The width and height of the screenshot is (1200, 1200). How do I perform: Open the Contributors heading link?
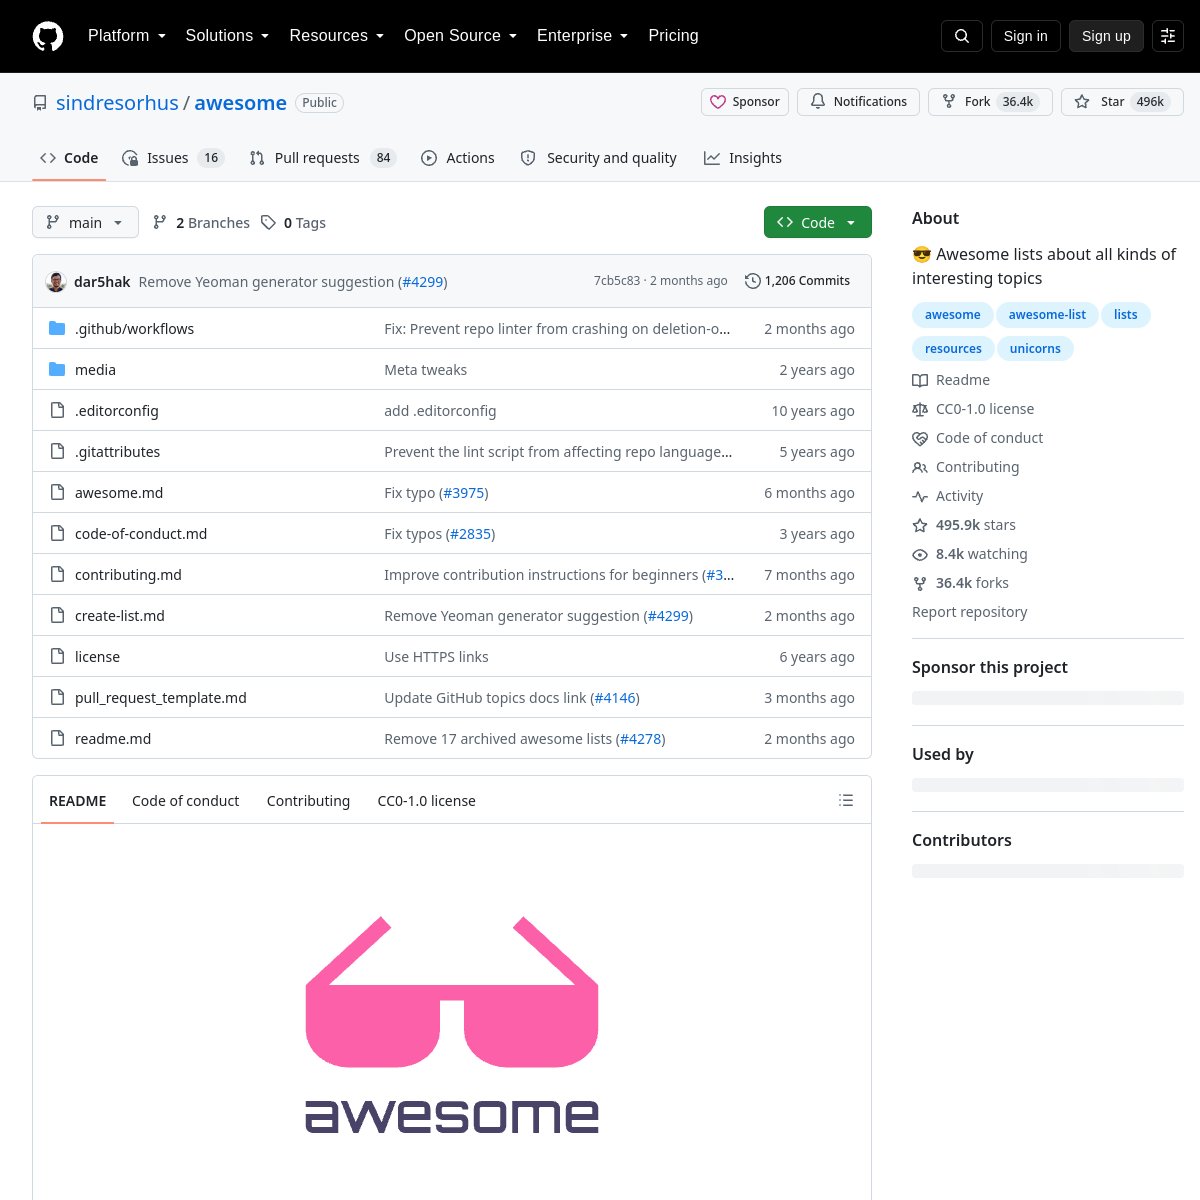962,840
